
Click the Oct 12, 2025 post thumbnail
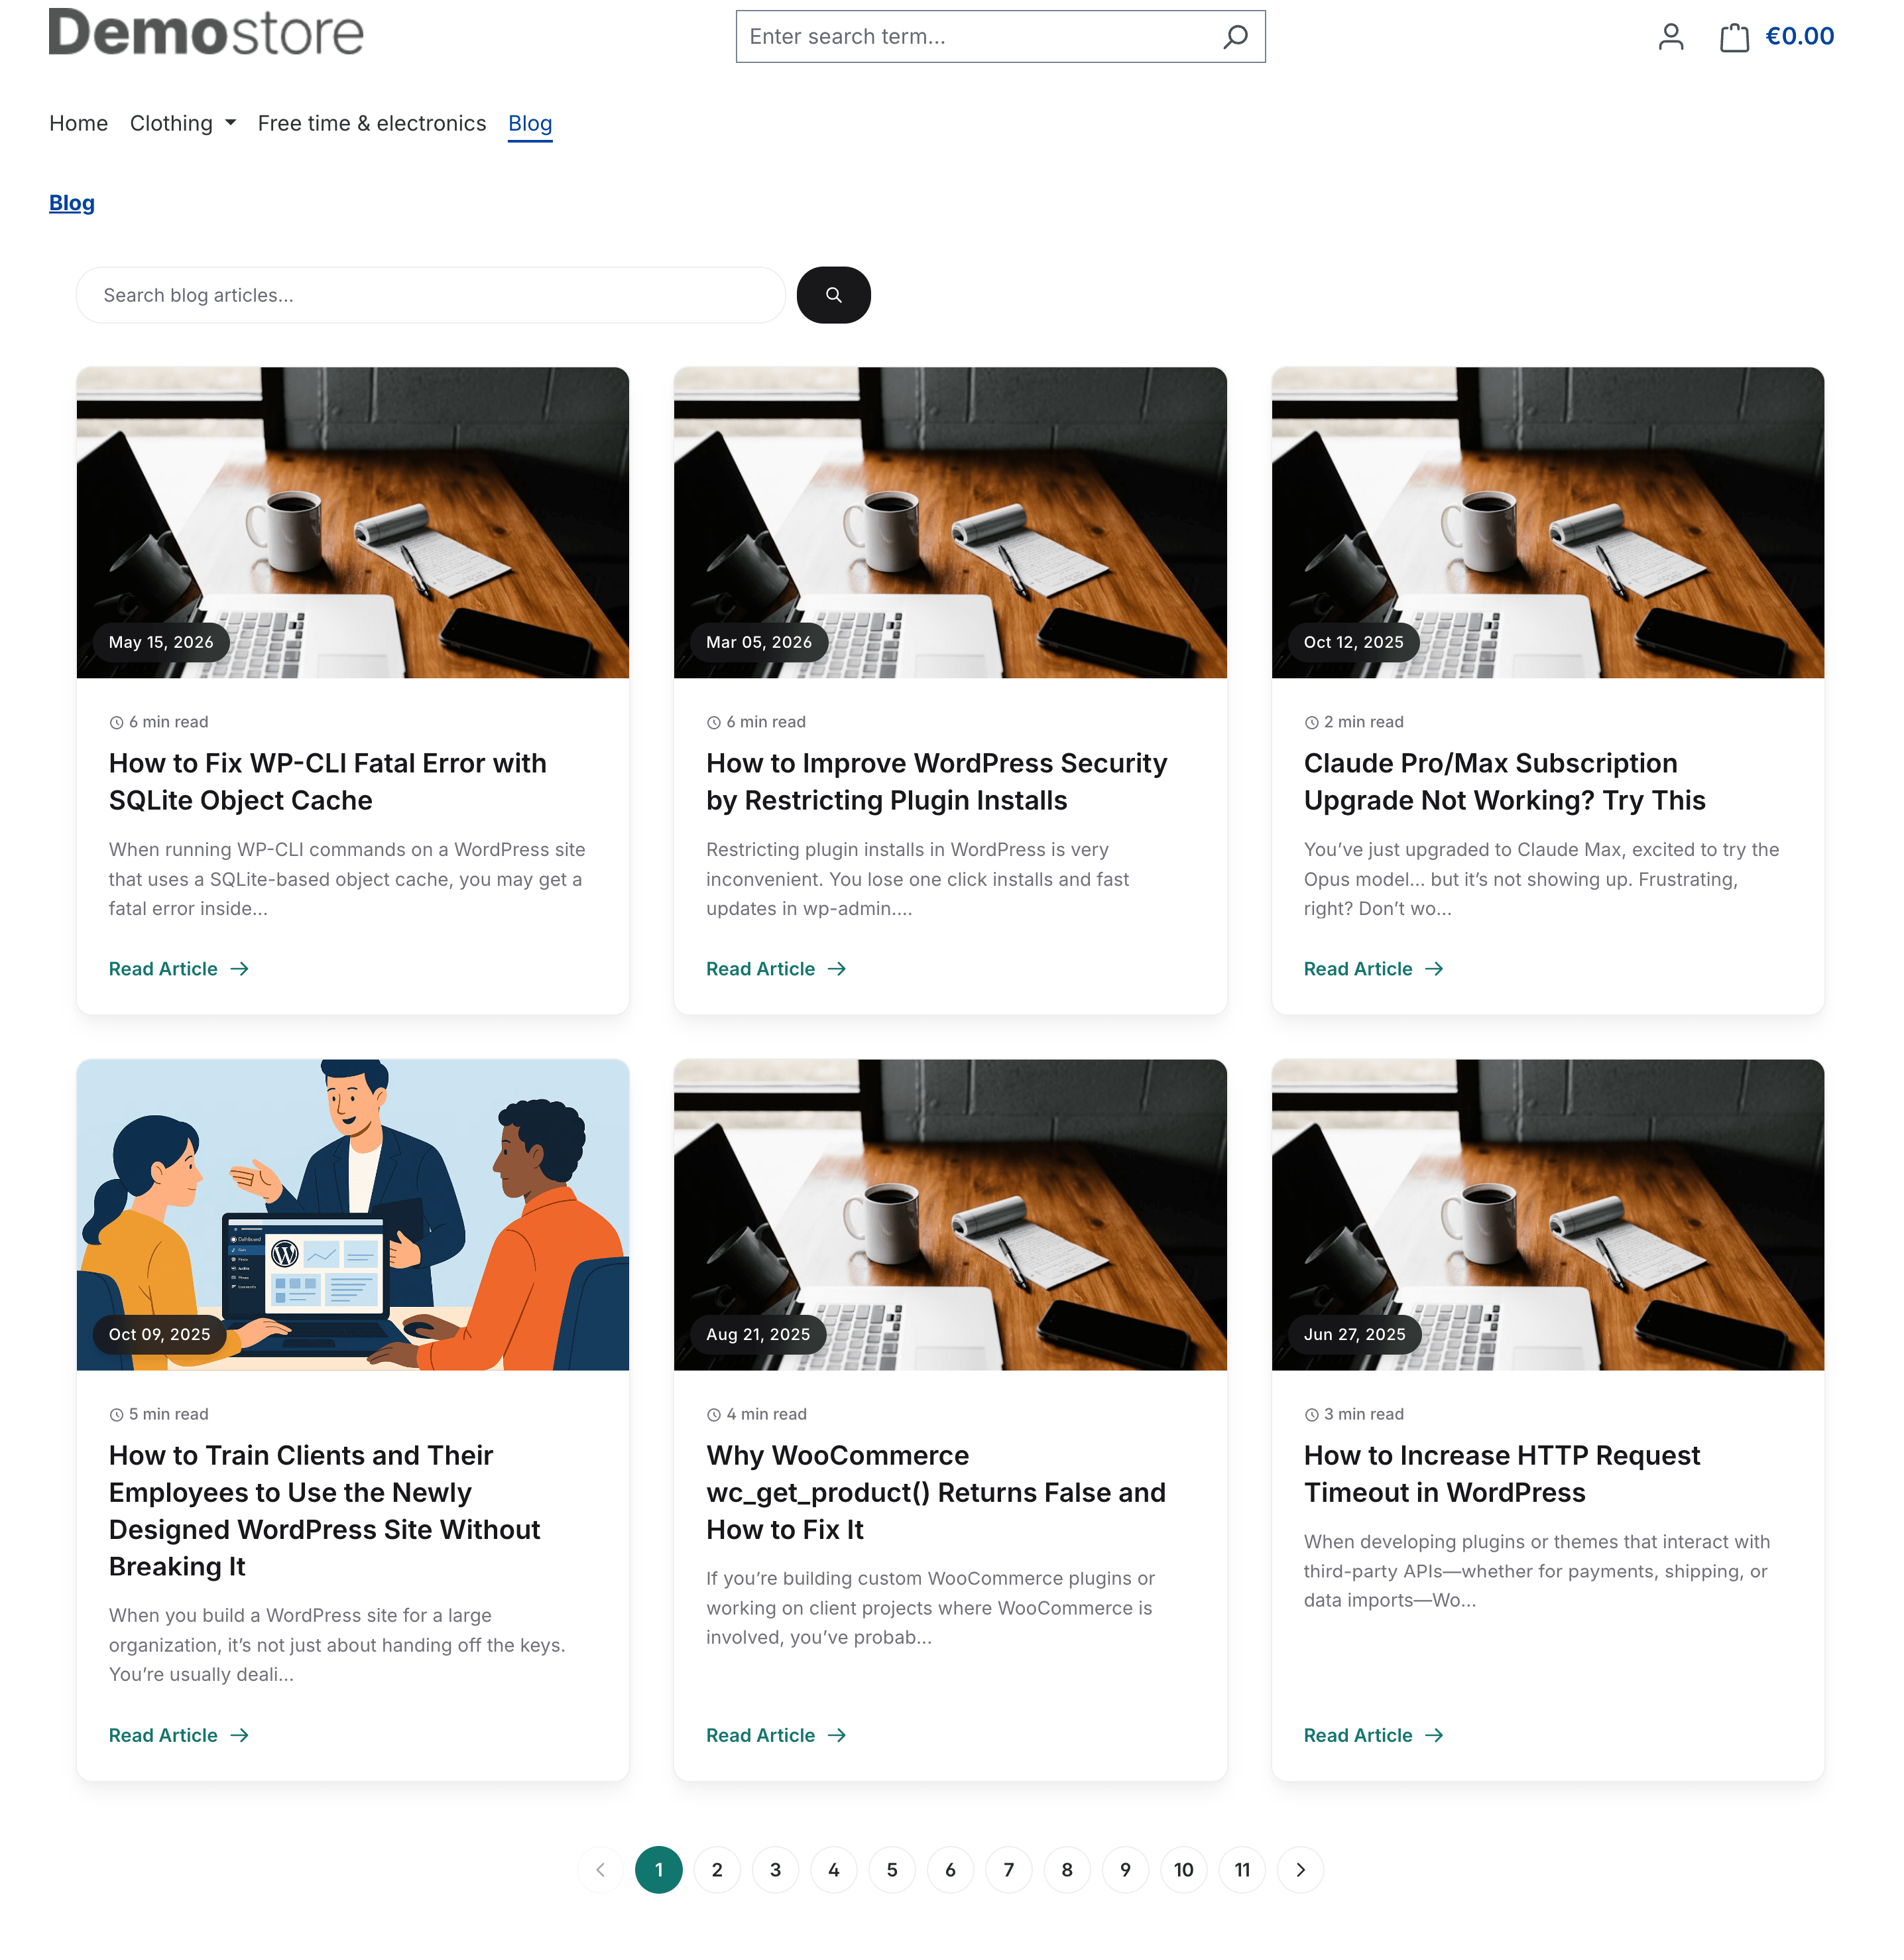click(x=1548, y=523)
